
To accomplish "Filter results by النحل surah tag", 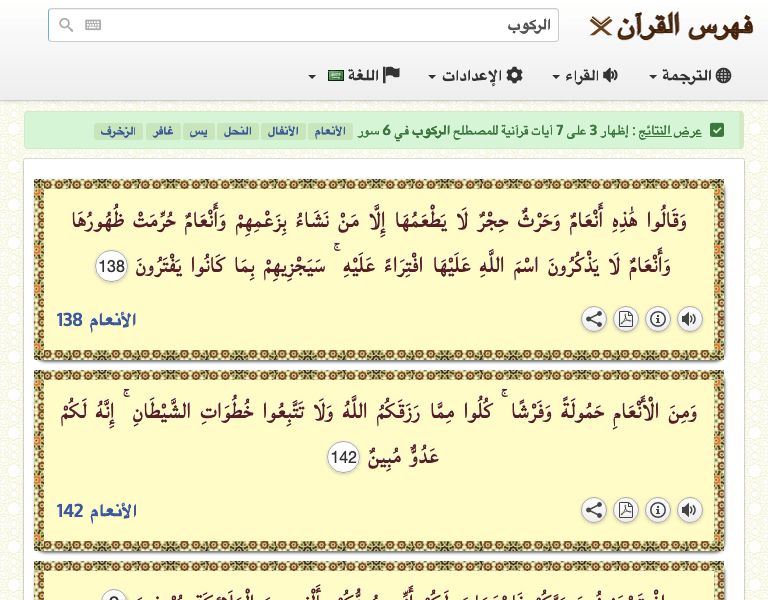I will 238,131.
